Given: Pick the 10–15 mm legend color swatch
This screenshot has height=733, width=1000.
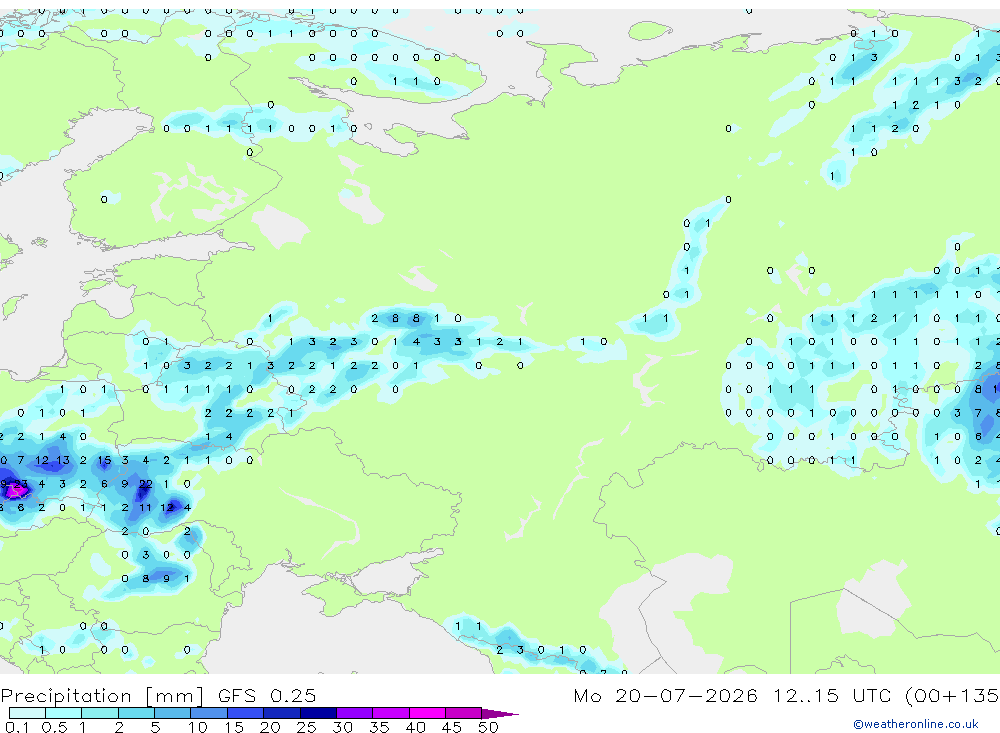Looking at the screenshot, I should point(209,713).
